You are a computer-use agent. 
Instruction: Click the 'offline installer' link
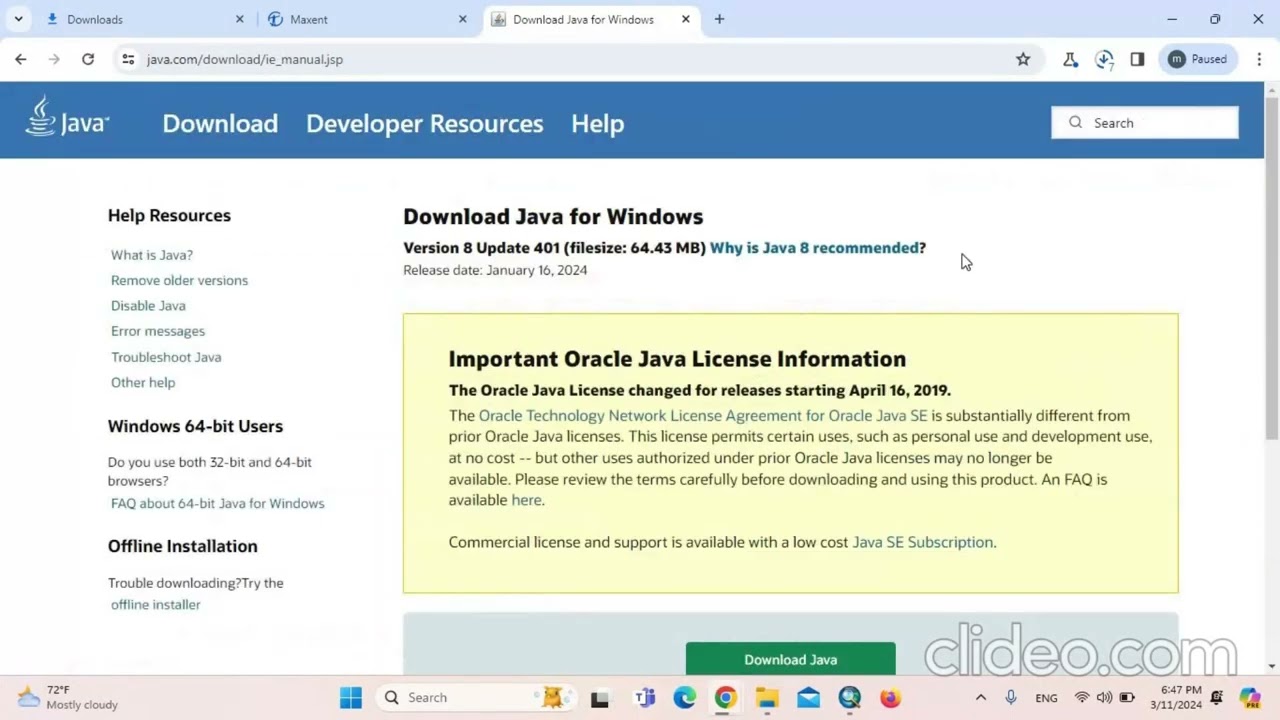coord(156,604)
